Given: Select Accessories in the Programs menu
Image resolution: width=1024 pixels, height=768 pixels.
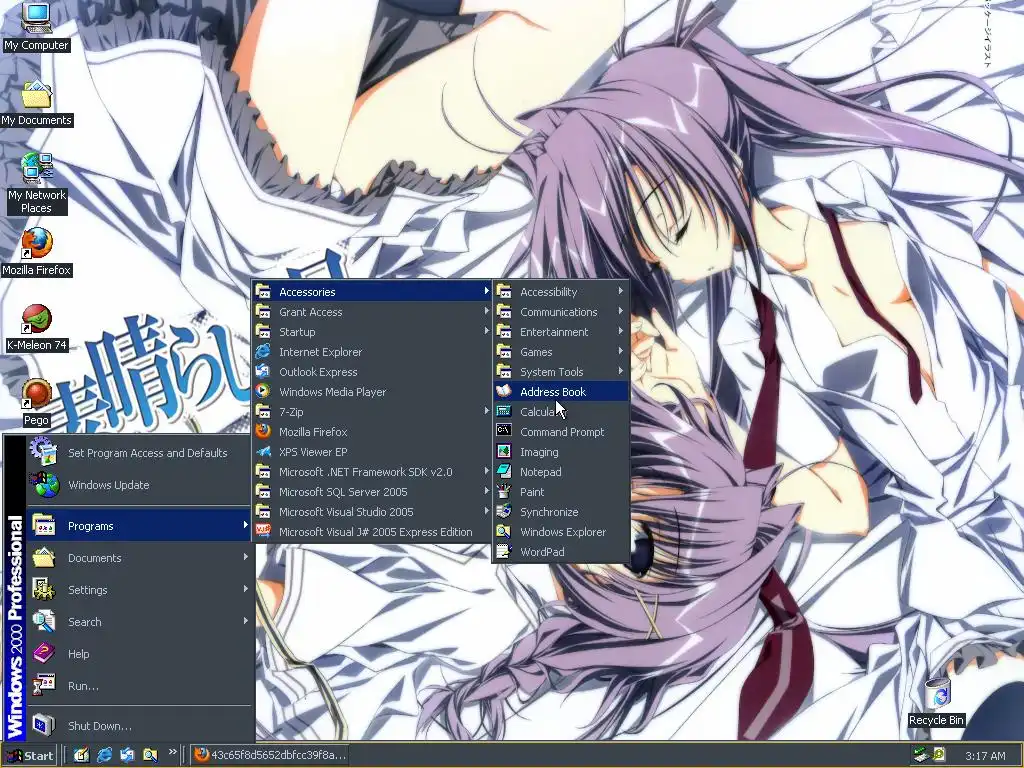Looking at the screenshot, I should 372,291.
